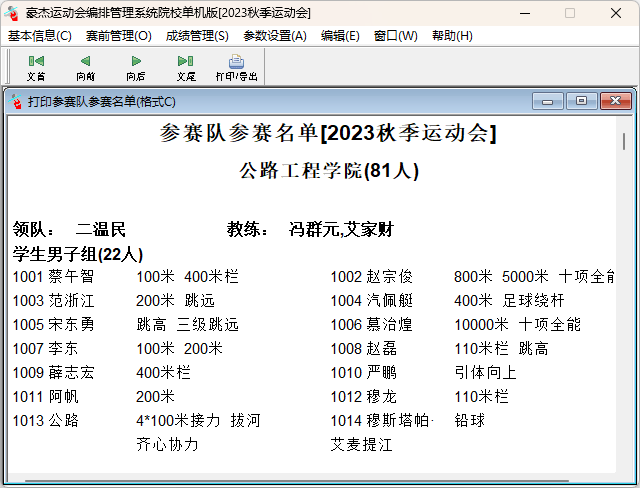Click team leader name 二温民
The height and width of the screenshot is (488, 640).
(101, 229)
